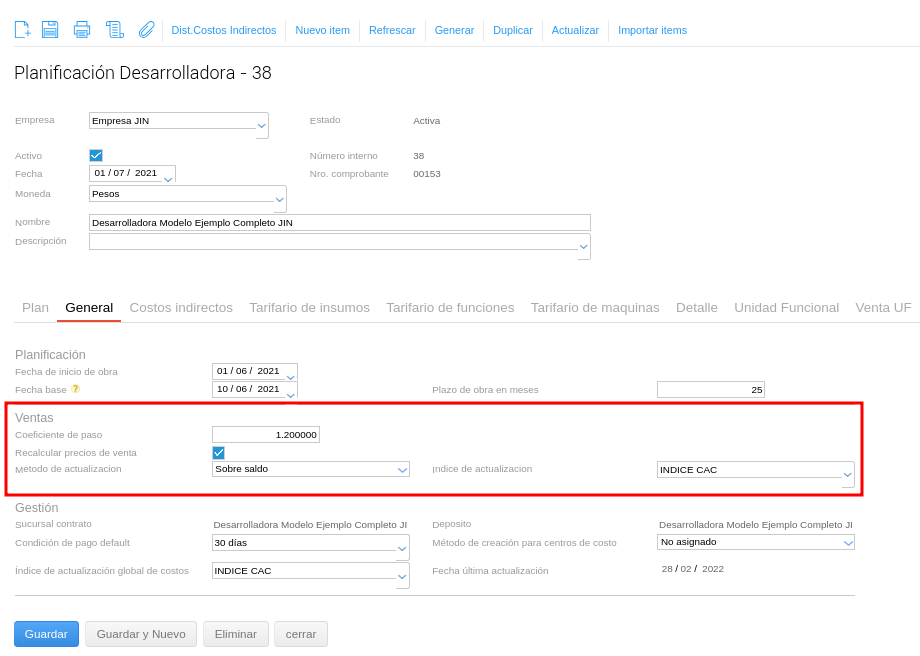
Task: Open the Tarifario de insumos tab
Action: click(x=309, y=308)
